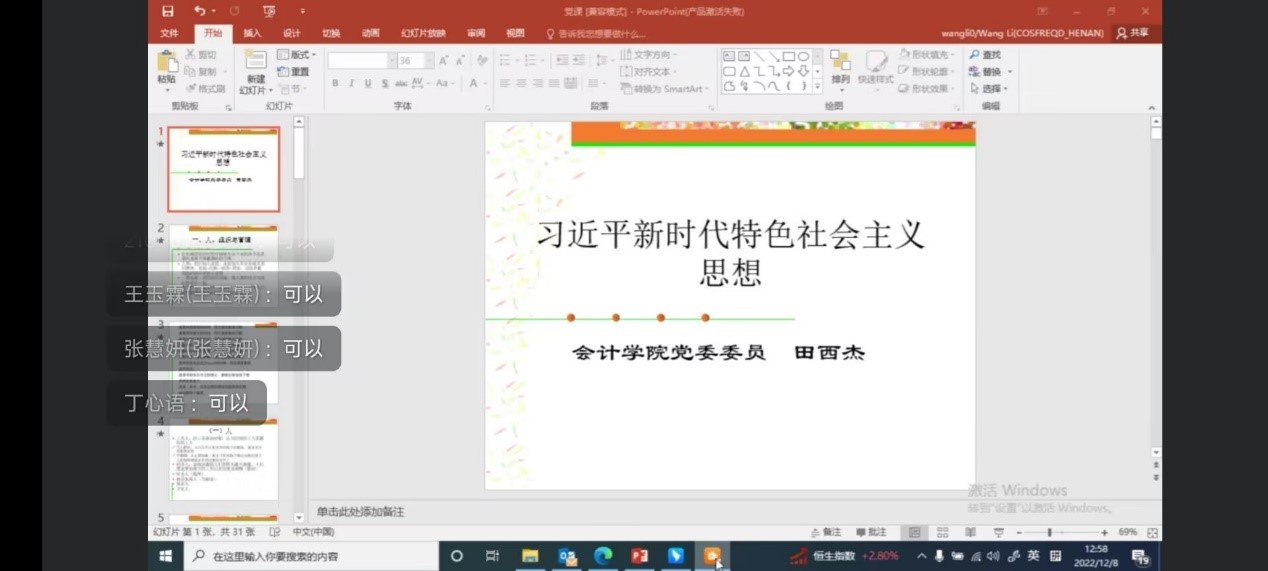Toggle Underline formatting button

[368, 84]
